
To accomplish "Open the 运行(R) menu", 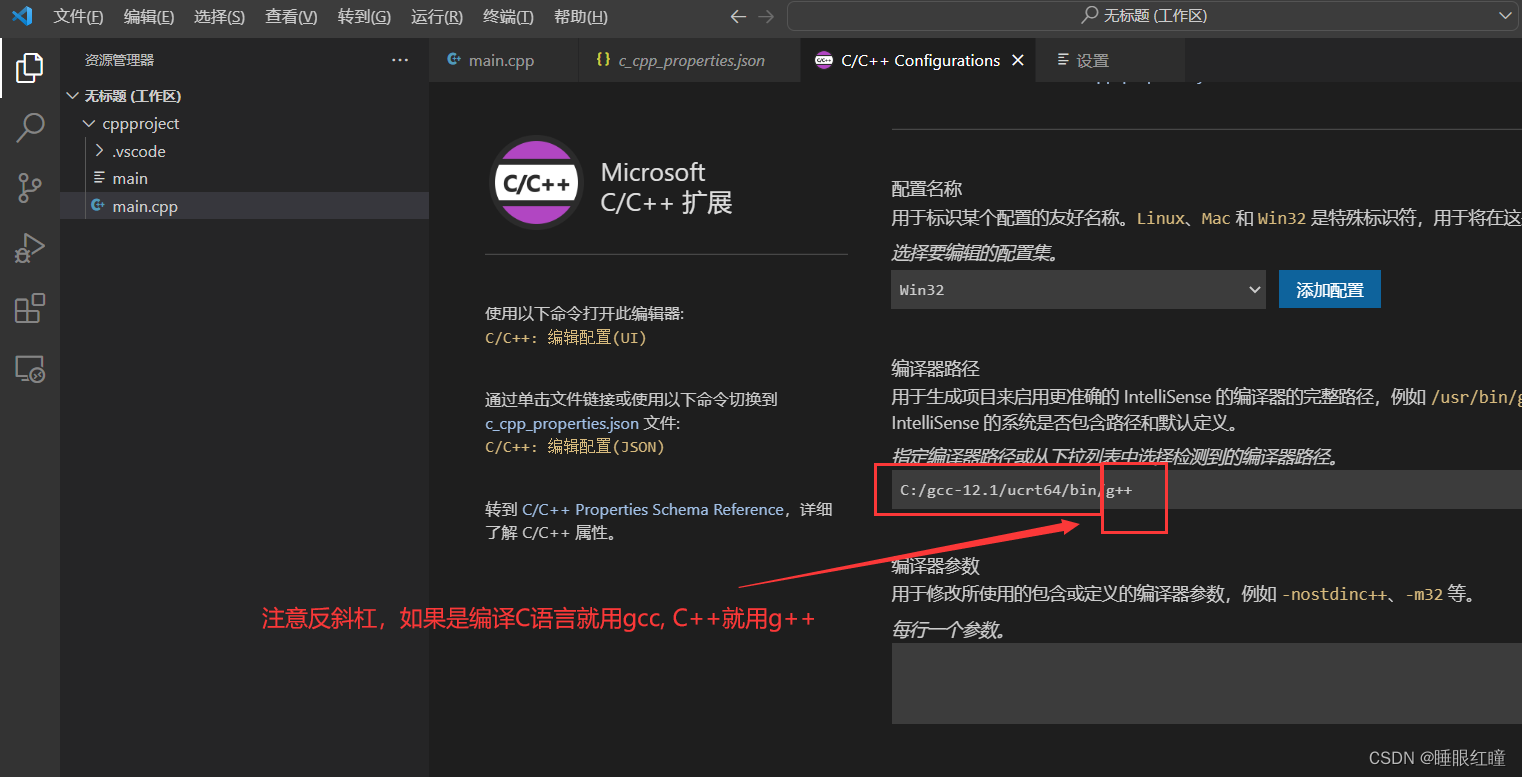I will (x=437, y=17).
